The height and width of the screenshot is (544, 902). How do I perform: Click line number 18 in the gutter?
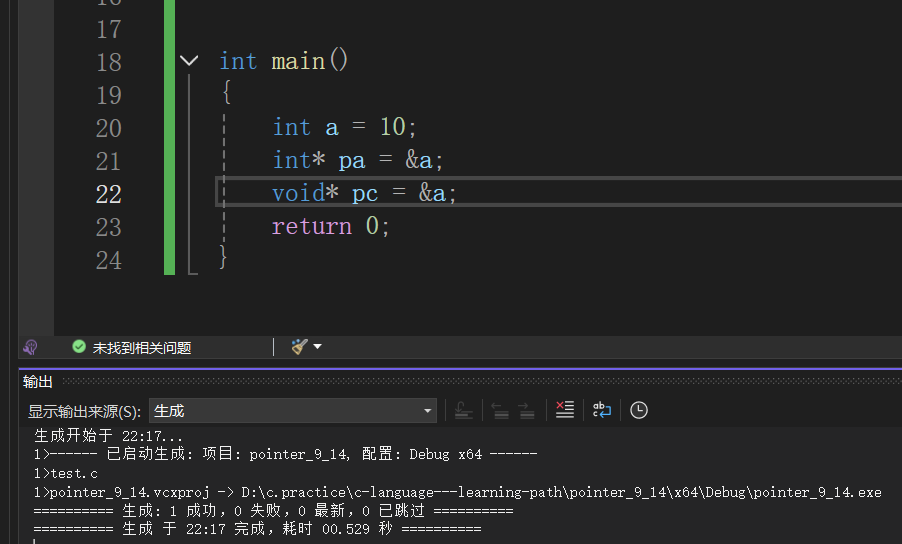[109, 62]
